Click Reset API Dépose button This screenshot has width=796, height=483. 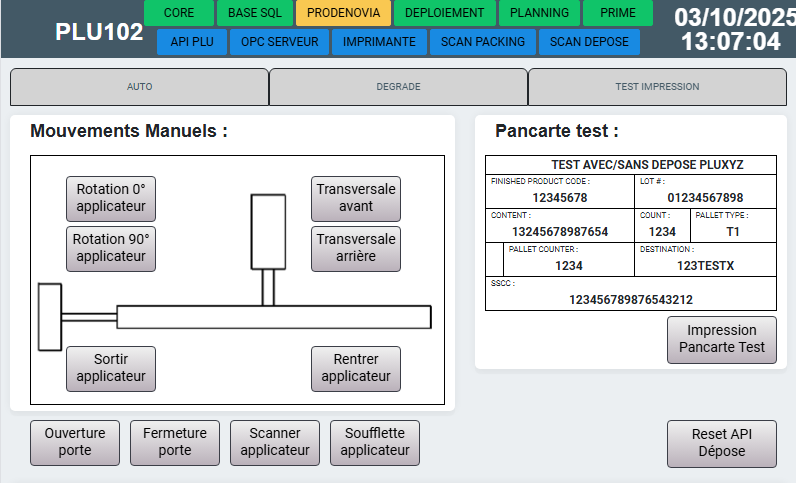[x=721, y=443]
